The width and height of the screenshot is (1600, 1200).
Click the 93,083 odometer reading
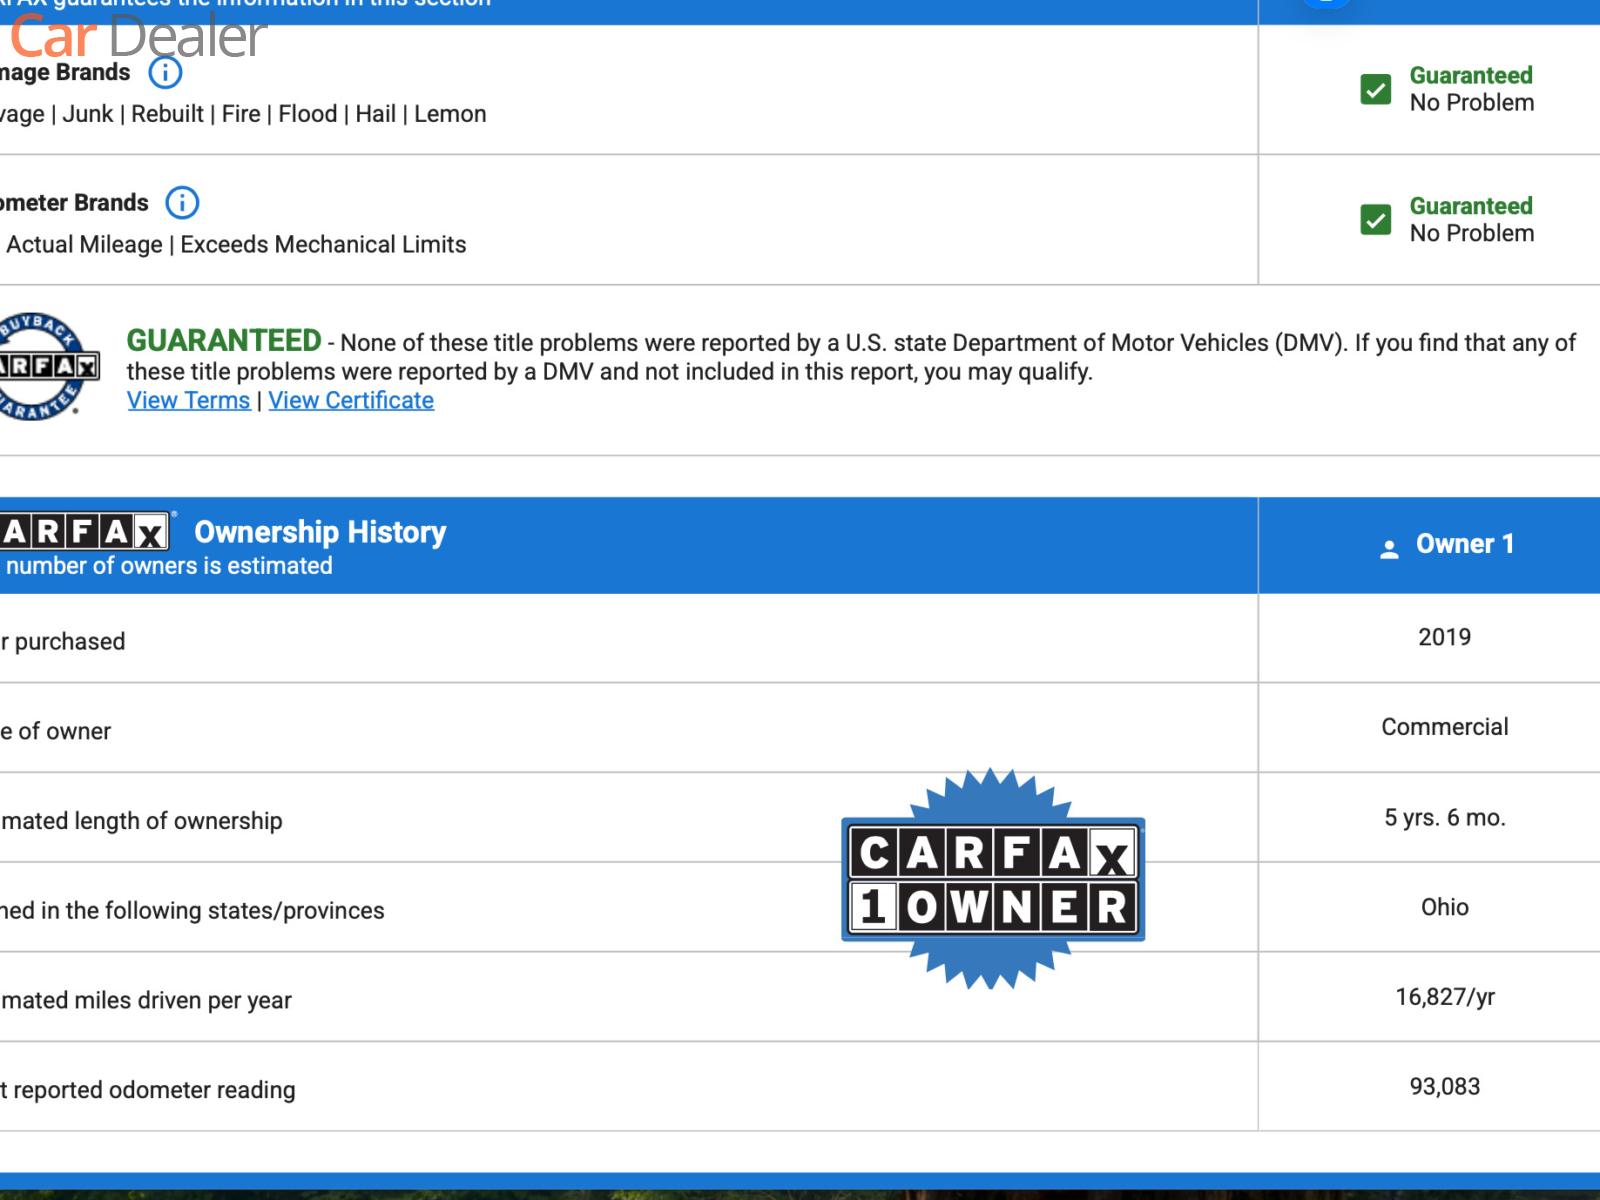pyautogui.click(x=1444, y=1087)
